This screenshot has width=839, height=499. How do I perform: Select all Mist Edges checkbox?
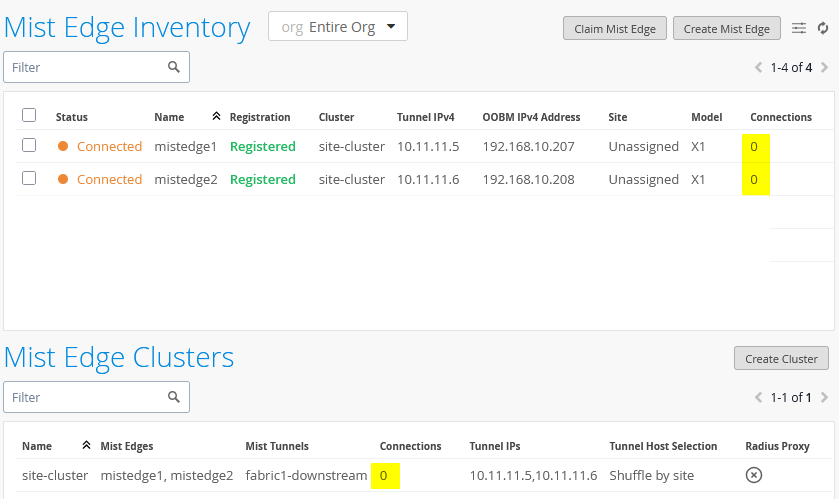(x=29, y=115)
